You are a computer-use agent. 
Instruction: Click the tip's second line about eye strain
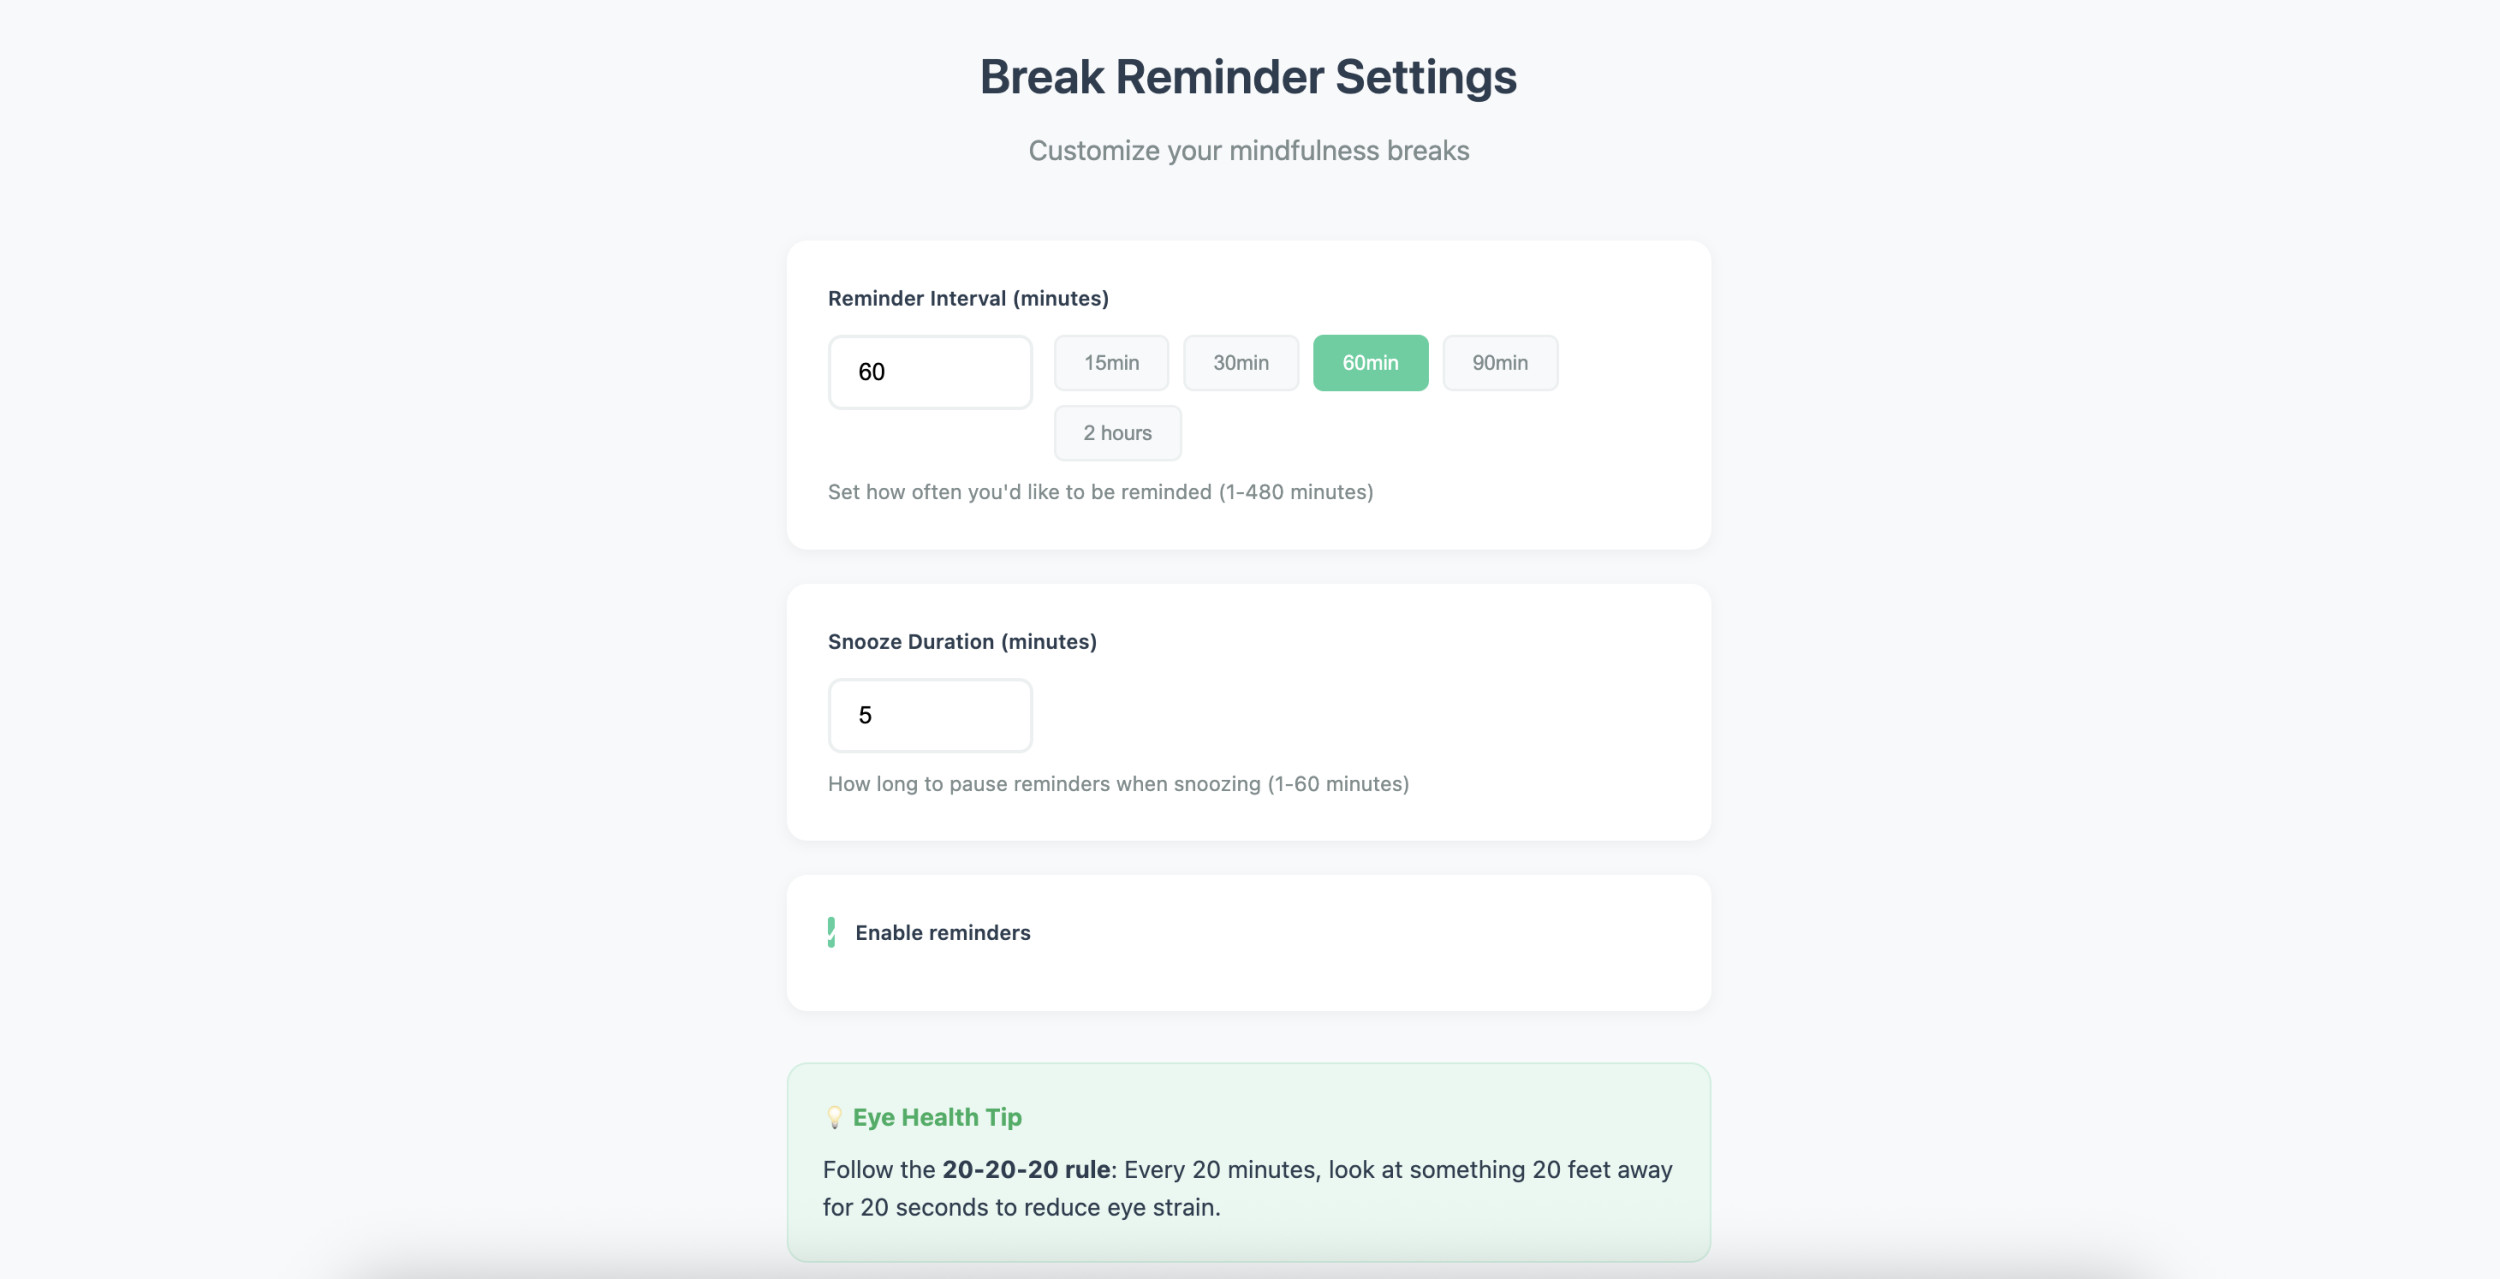coord(1021,1208)
